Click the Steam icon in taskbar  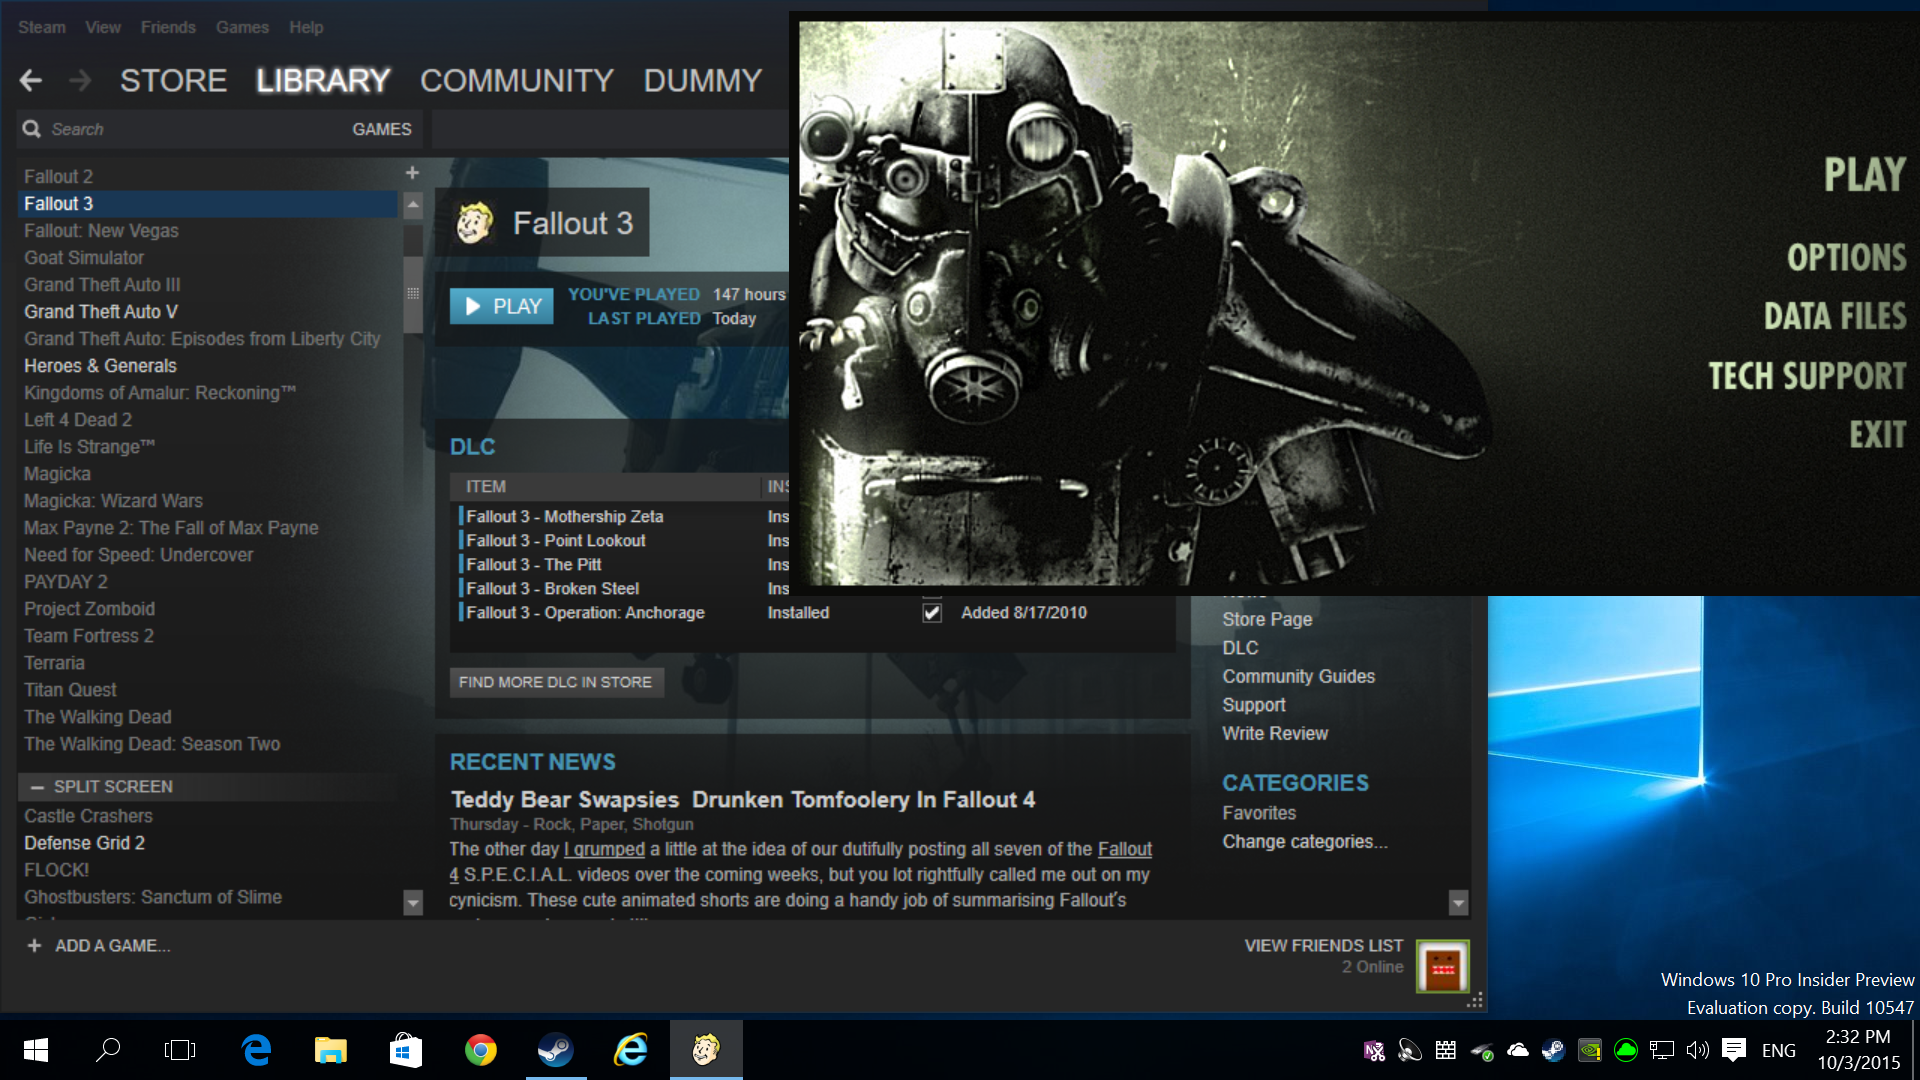point(555,1049)
